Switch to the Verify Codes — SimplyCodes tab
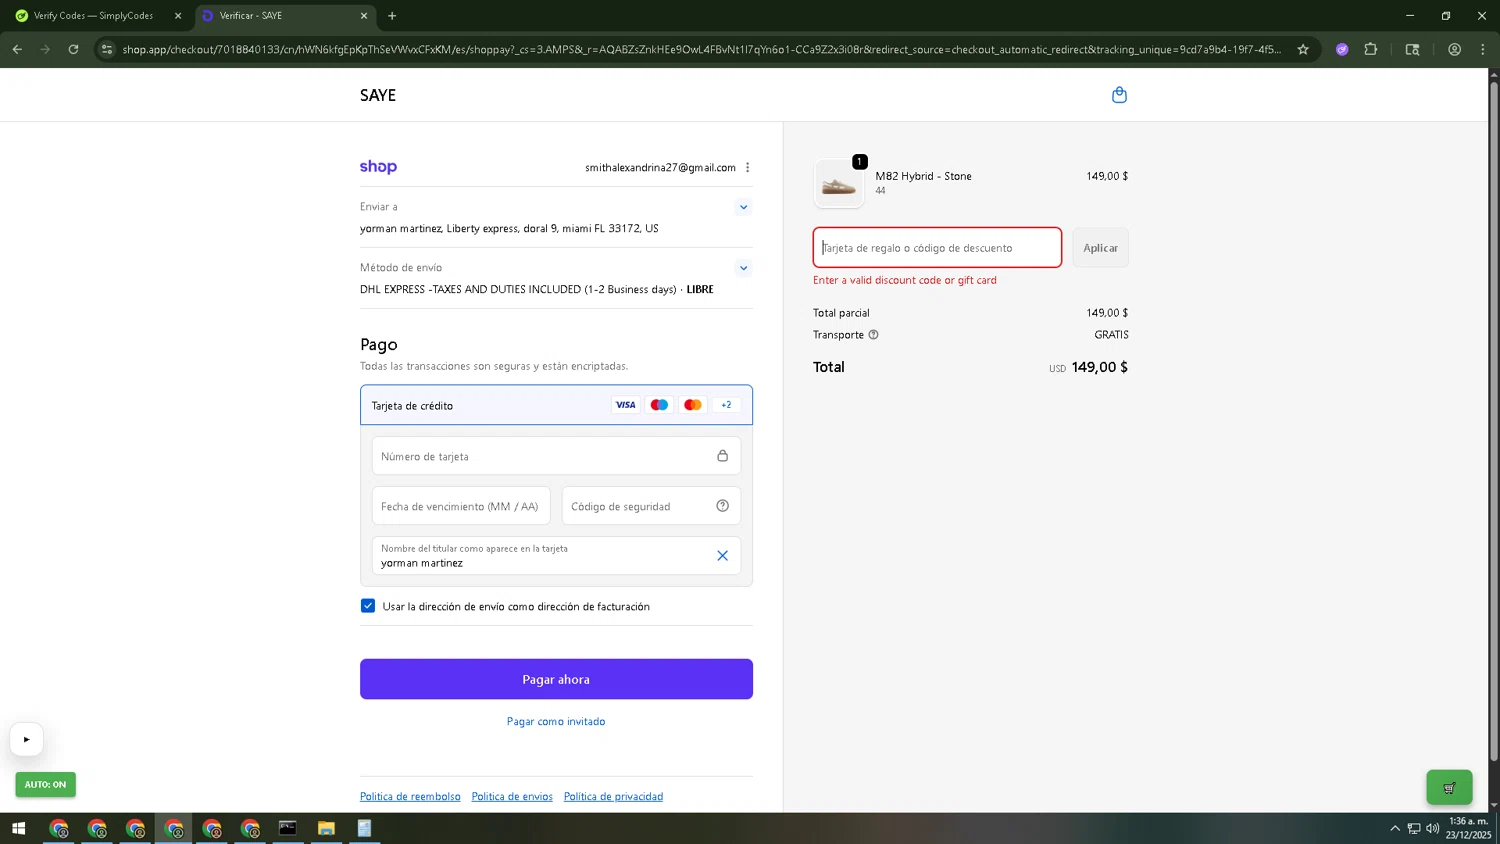 click(92, 16)
